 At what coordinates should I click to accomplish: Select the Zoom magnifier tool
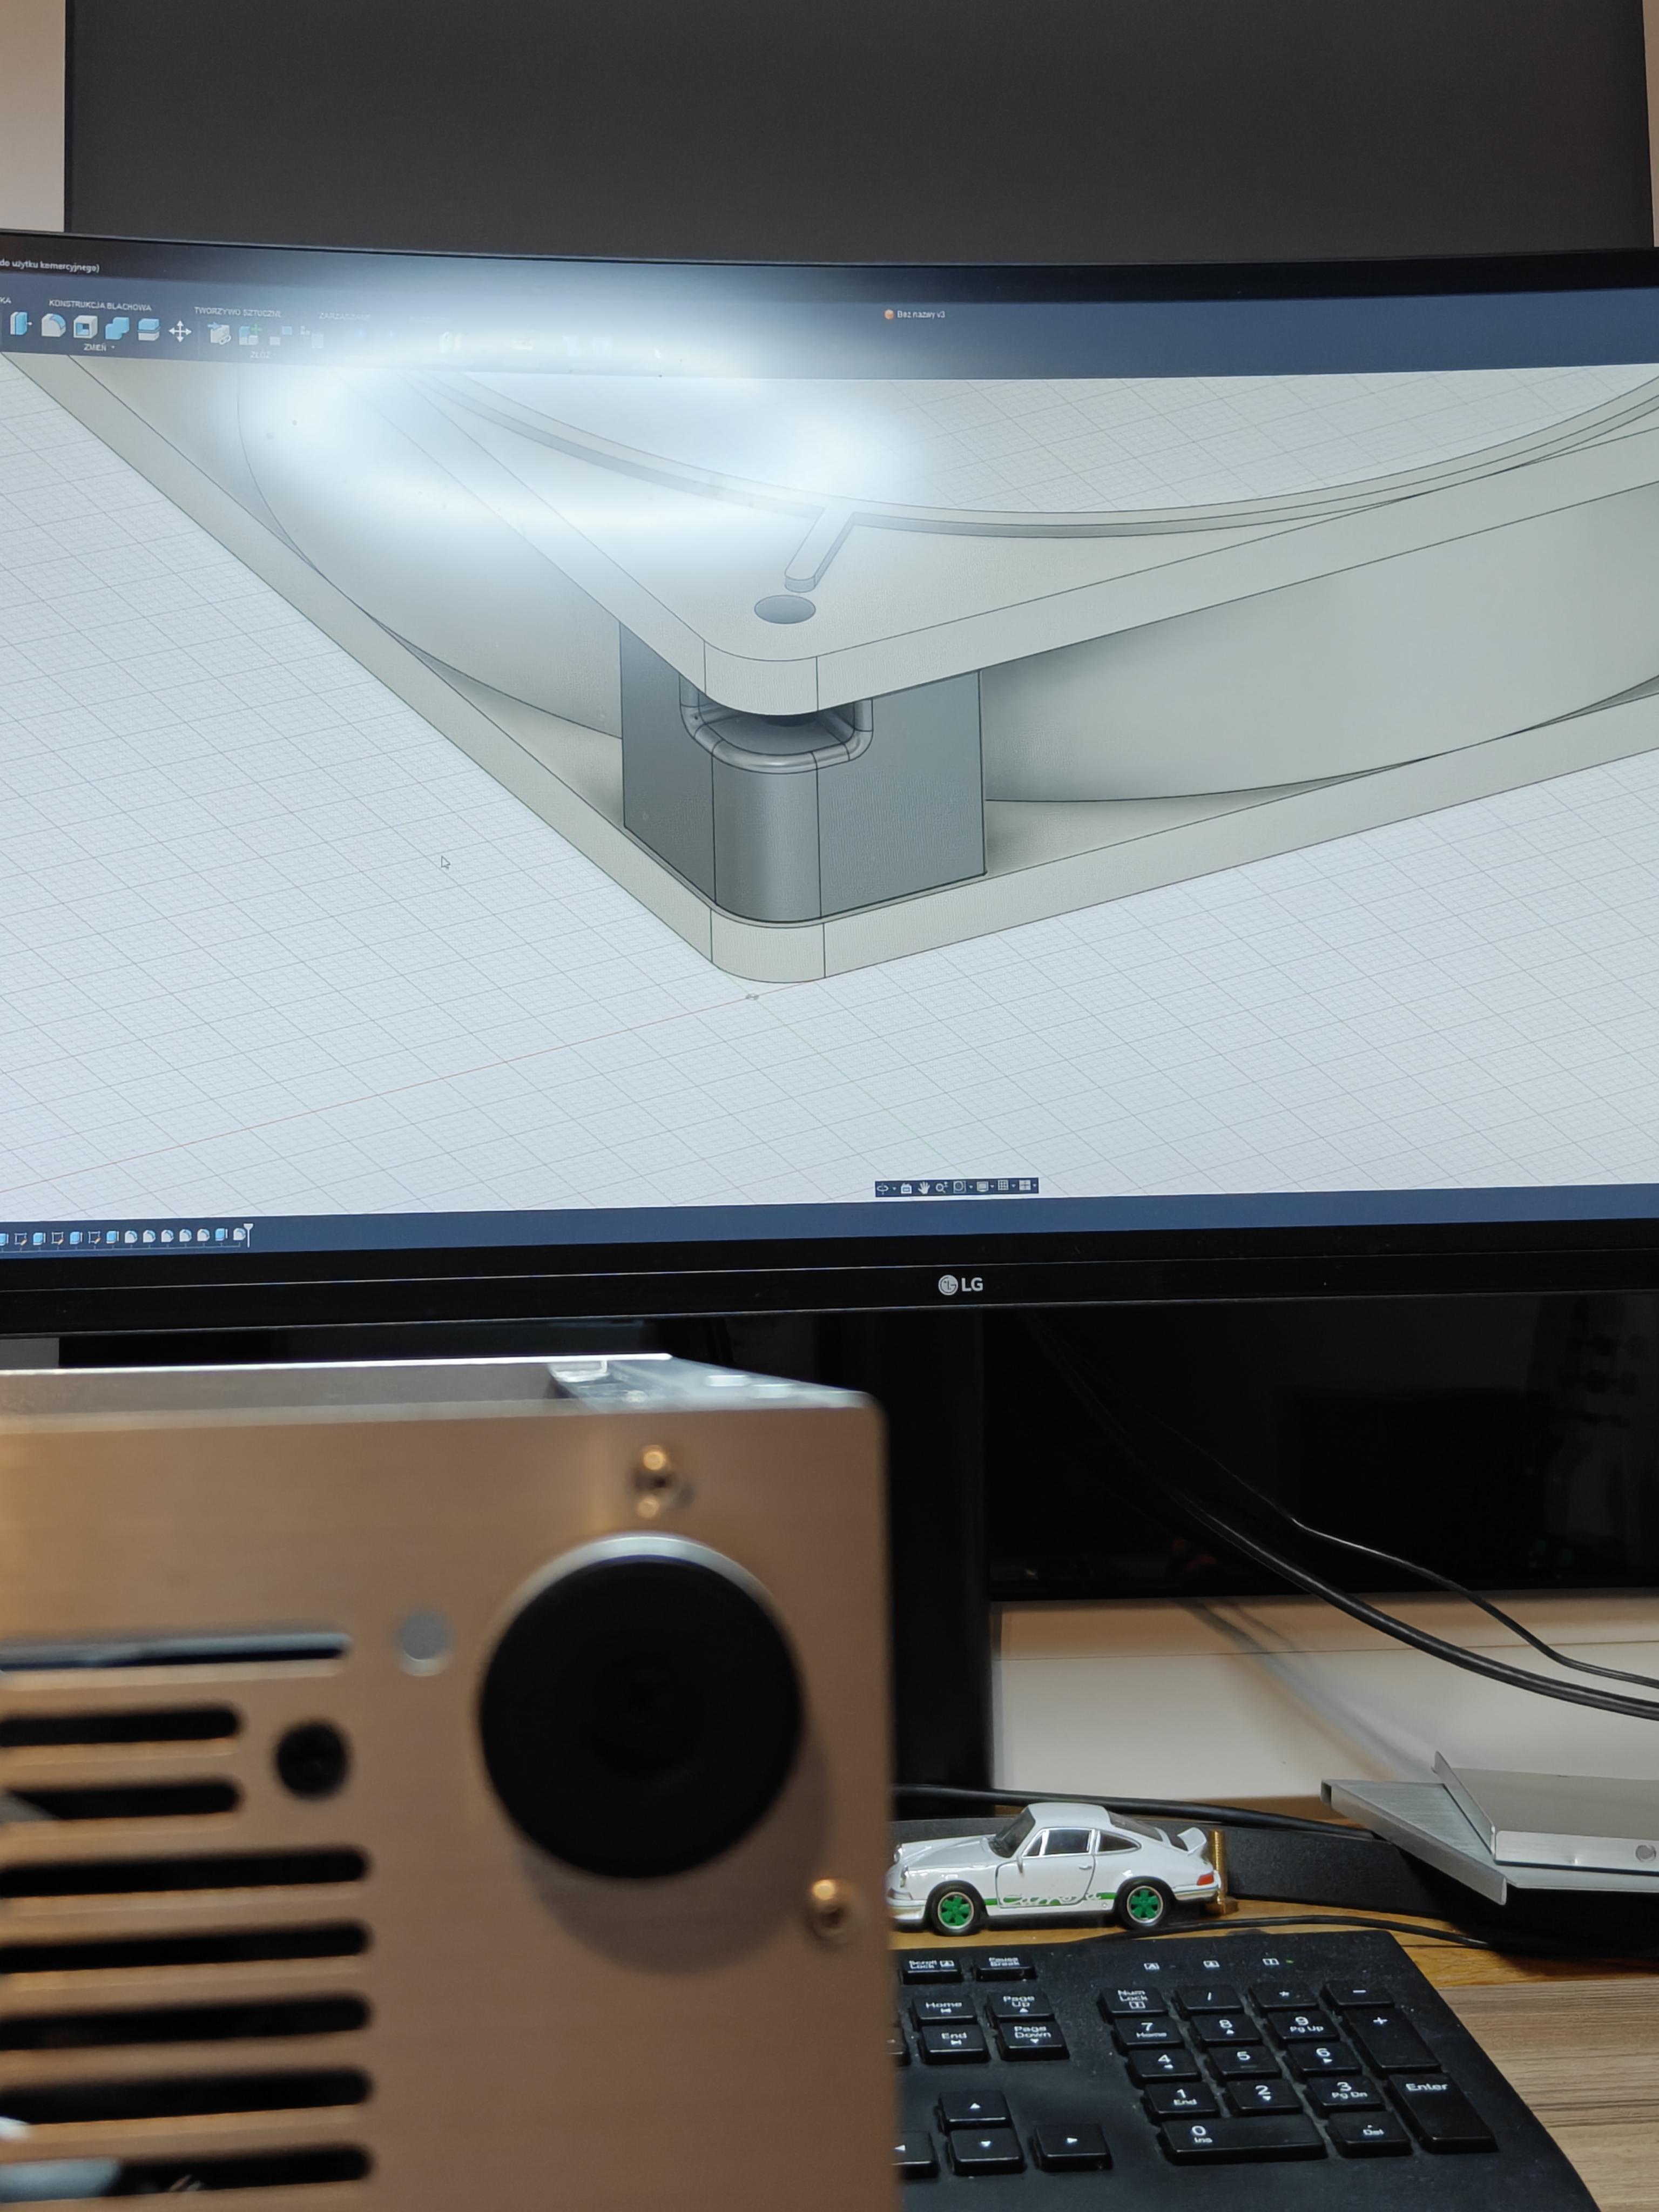tap(942, 1187)
